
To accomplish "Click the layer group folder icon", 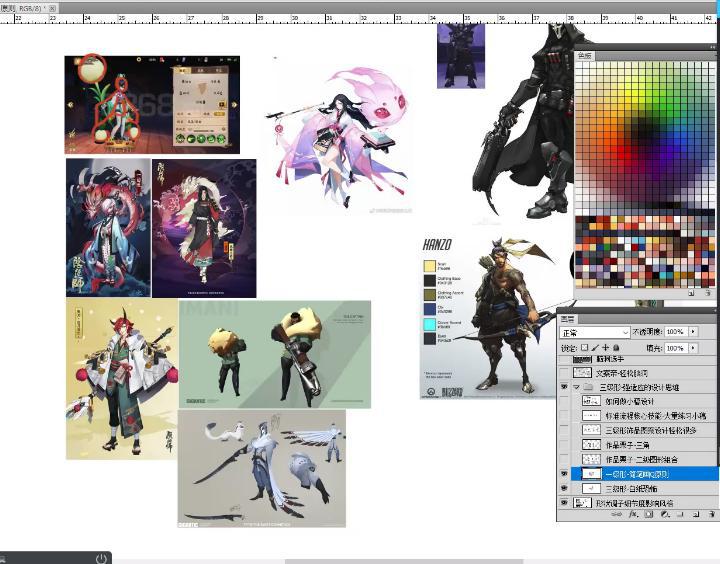I will 588,387.
